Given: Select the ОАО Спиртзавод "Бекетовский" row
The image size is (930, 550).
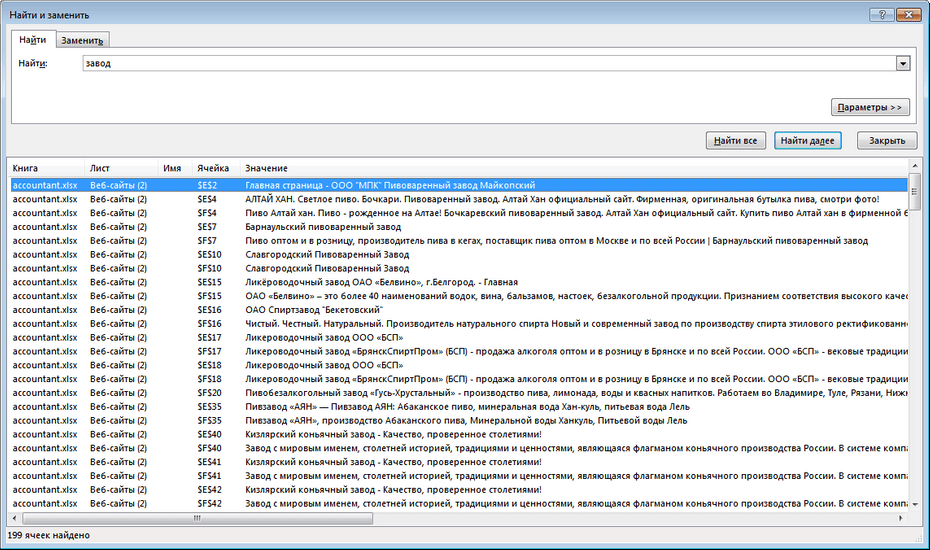Looking at the screenshot, I should (459, 310).
